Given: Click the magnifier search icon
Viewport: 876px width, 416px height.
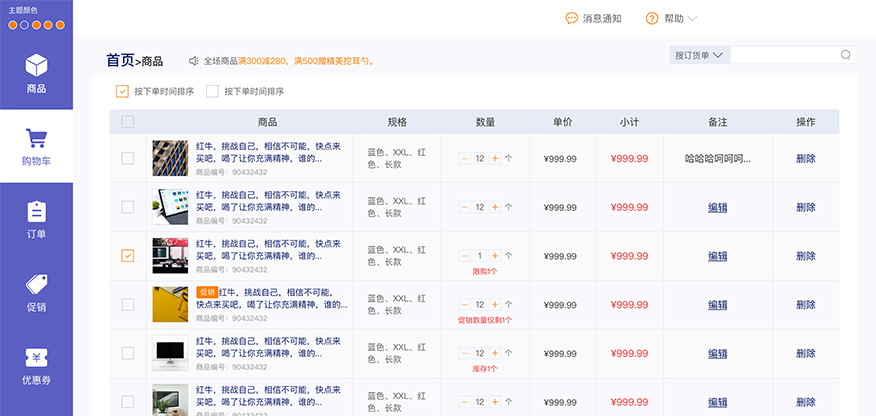Looking at the screenshot, I should [845, 55].
